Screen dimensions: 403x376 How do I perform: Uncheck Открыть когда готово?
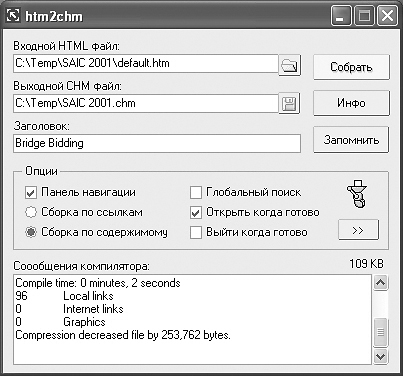click(196, 213)
